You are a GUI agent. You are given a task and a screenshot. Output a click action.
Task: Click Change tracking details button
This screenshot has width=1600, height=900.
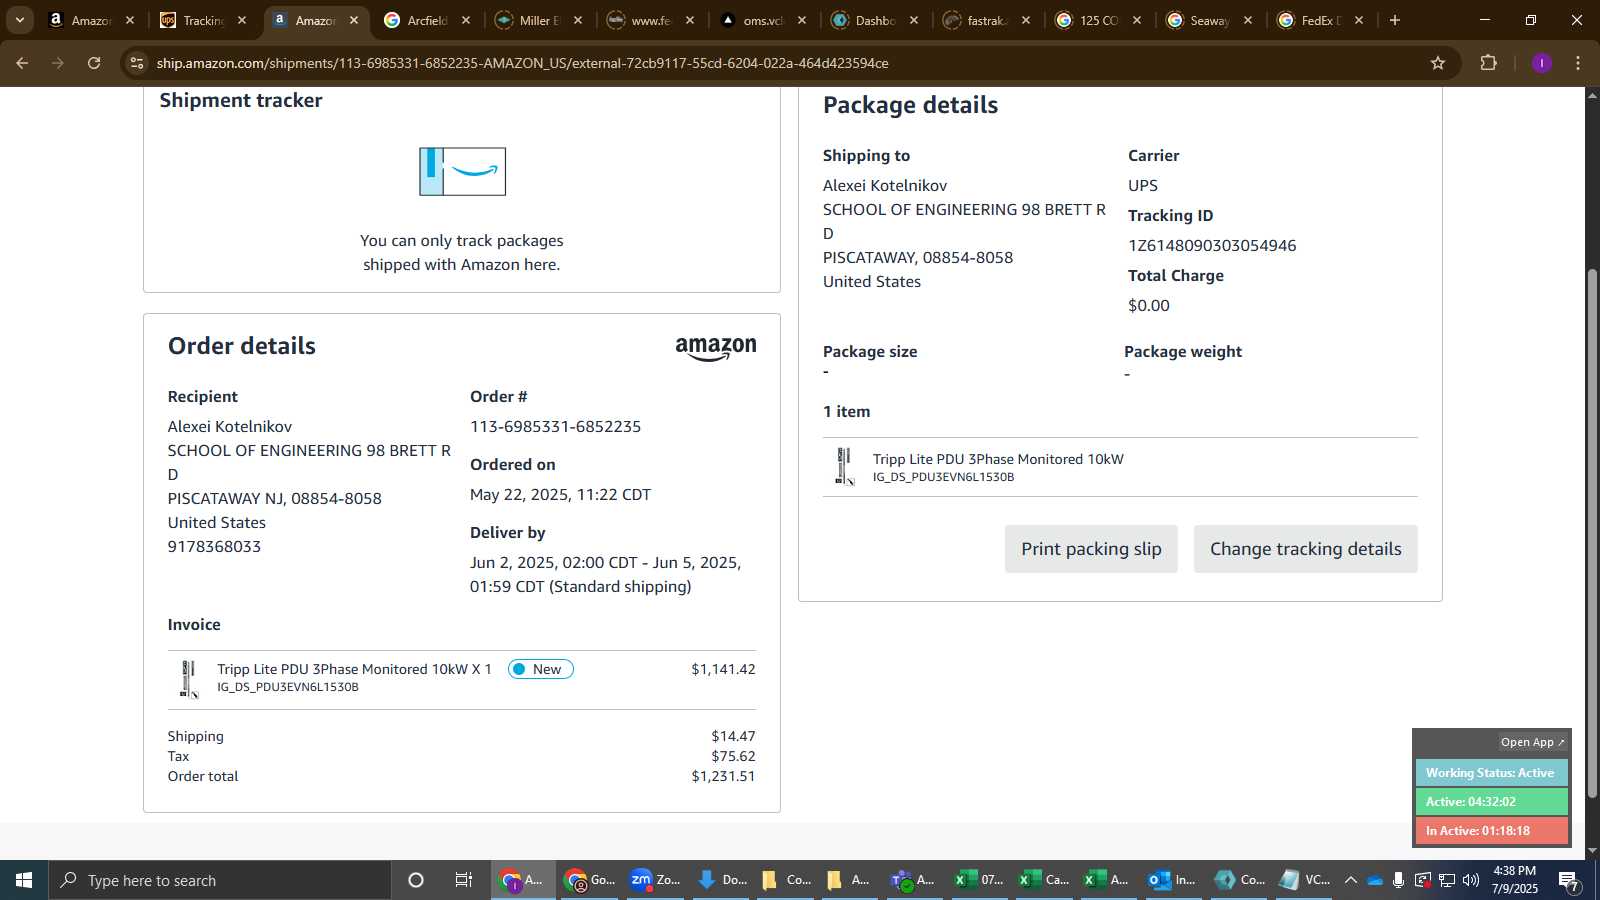(x=1305, y=549)
